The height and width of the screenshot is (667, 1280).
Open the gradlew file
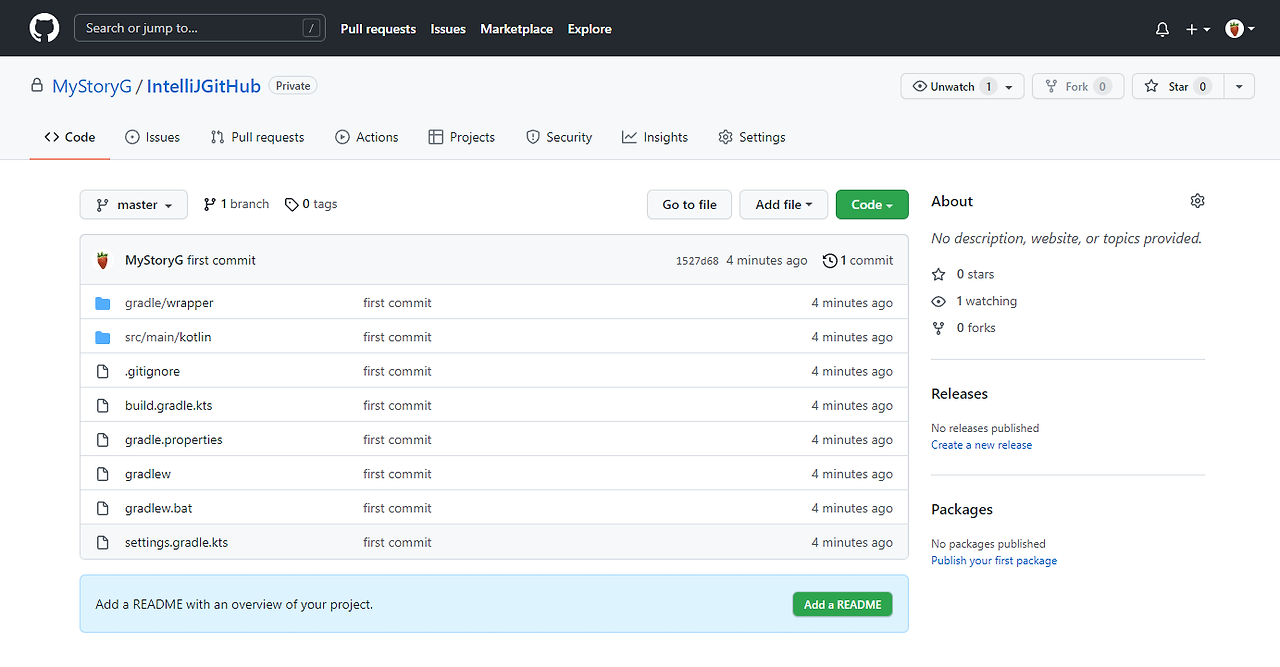pyautogui.click(x=148, y=474)
